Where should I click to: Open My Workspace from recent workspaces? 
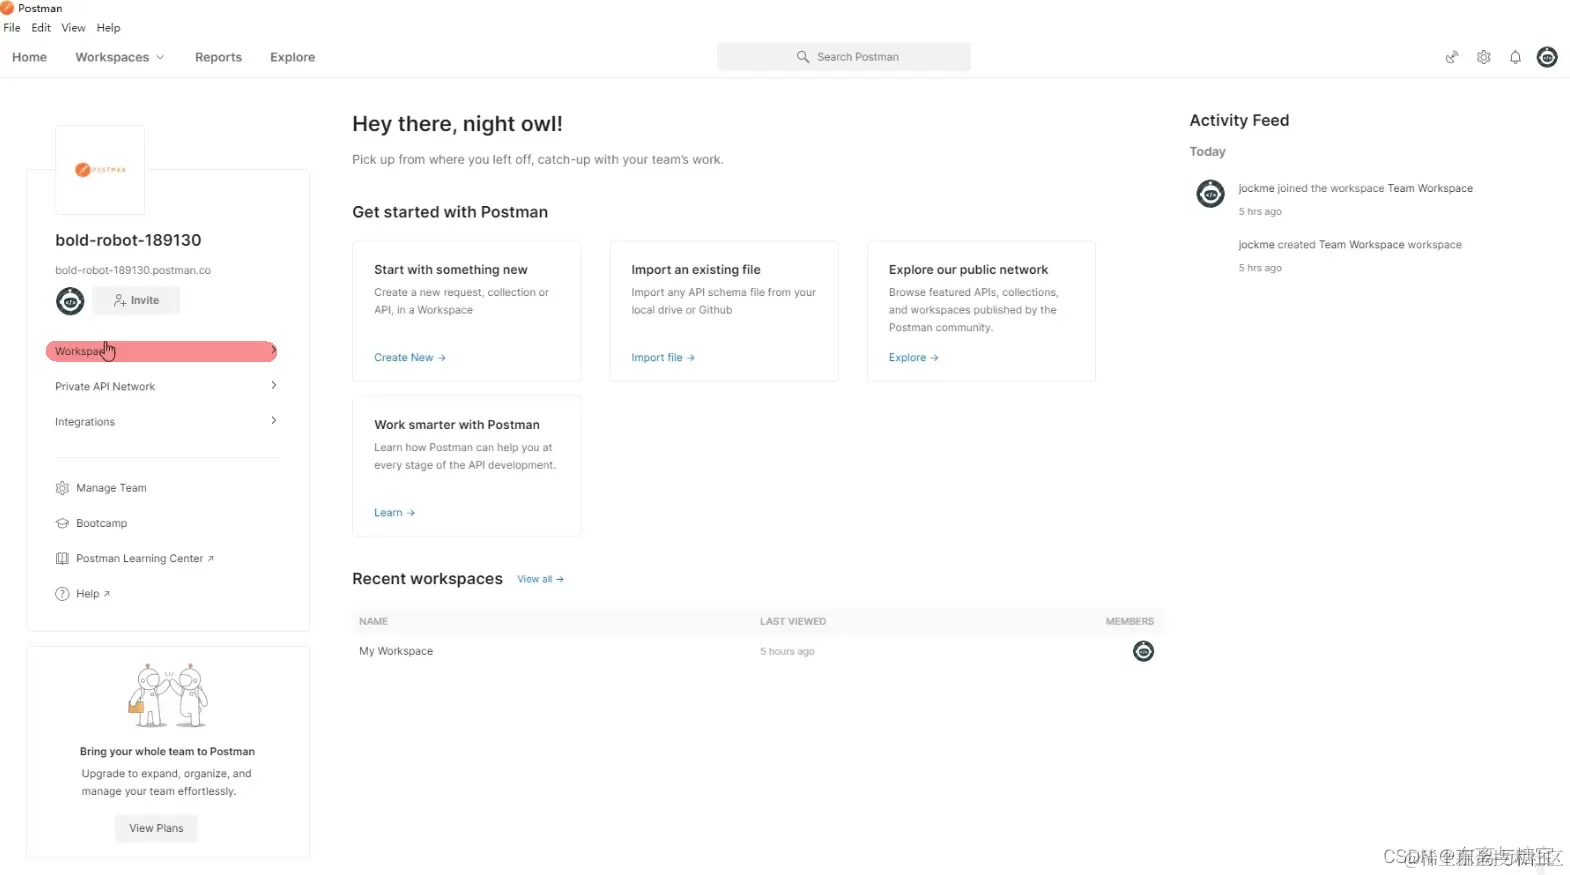click(396, 651)
